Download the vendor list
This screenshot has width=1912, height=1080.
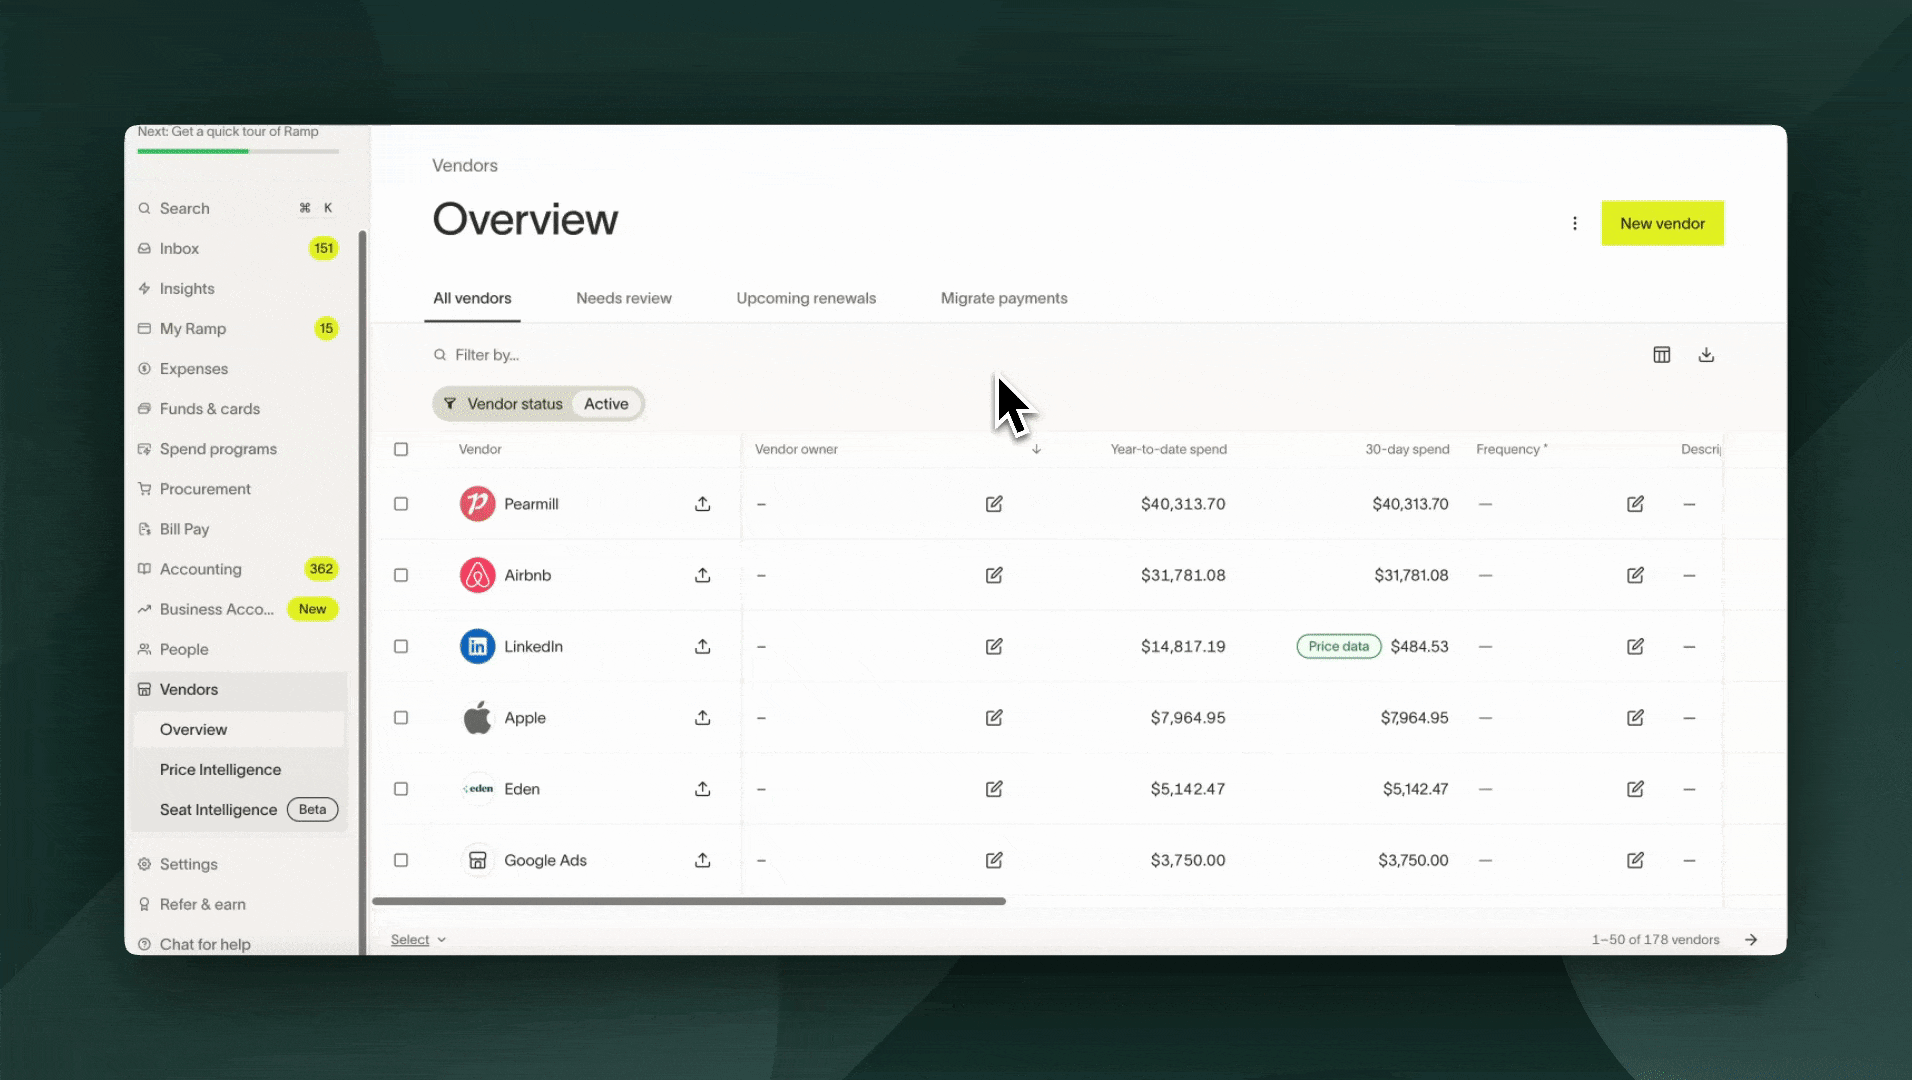coord(1706,355)
